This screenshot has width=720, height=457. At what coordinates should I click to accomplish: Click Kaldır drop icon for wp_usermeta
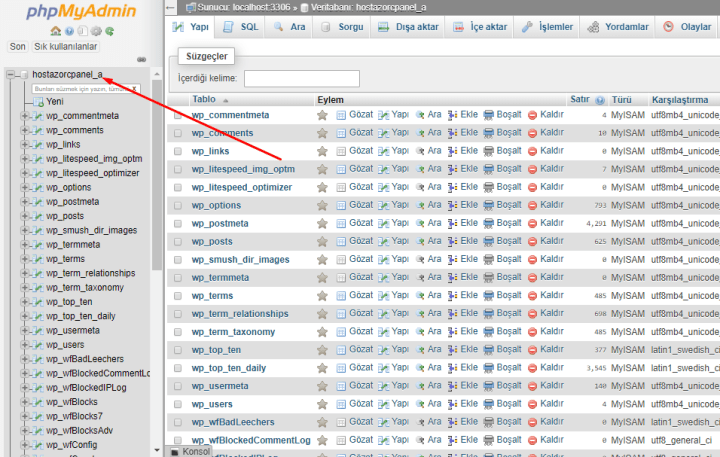(x=532, y=386)
